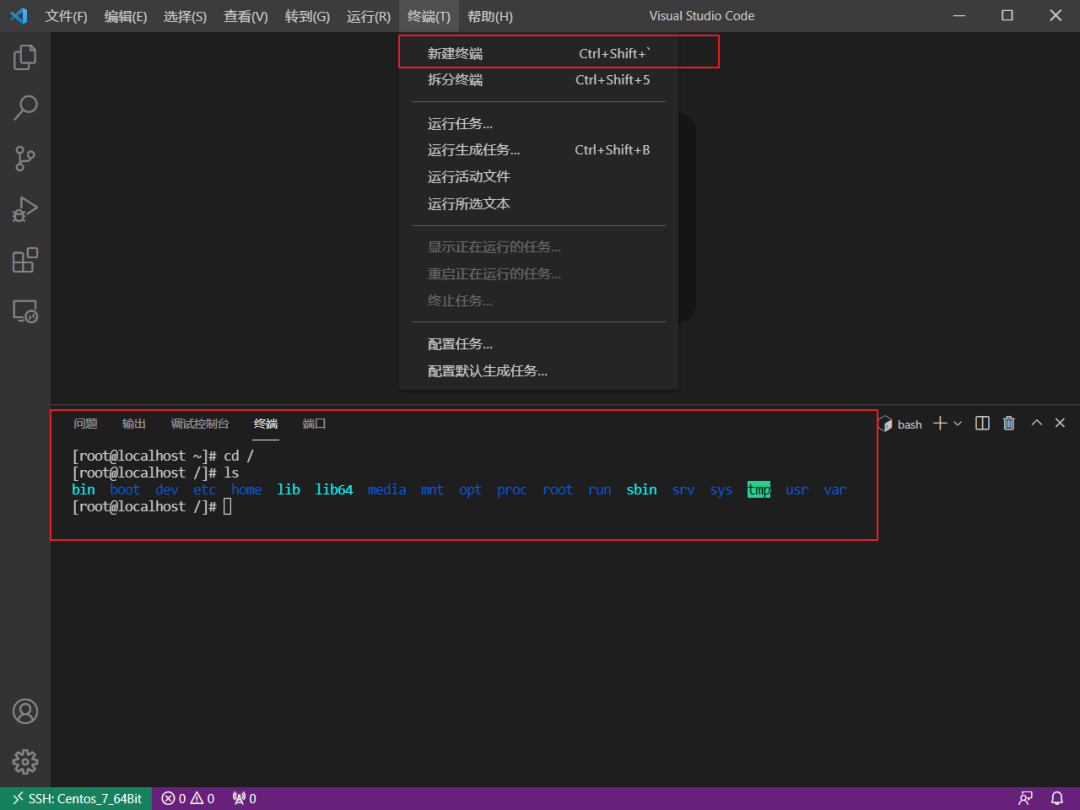This screenshot has height=810, width=1080.
Task: Select 运行所选文本 menu entry
Action: tap(539, 204)
